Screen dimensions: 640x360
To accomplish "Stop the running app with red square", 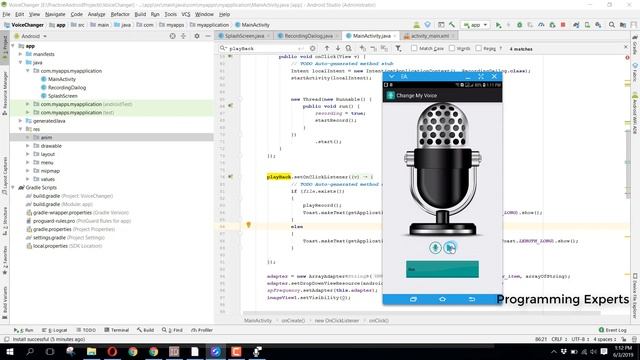I will click(563, 25).
